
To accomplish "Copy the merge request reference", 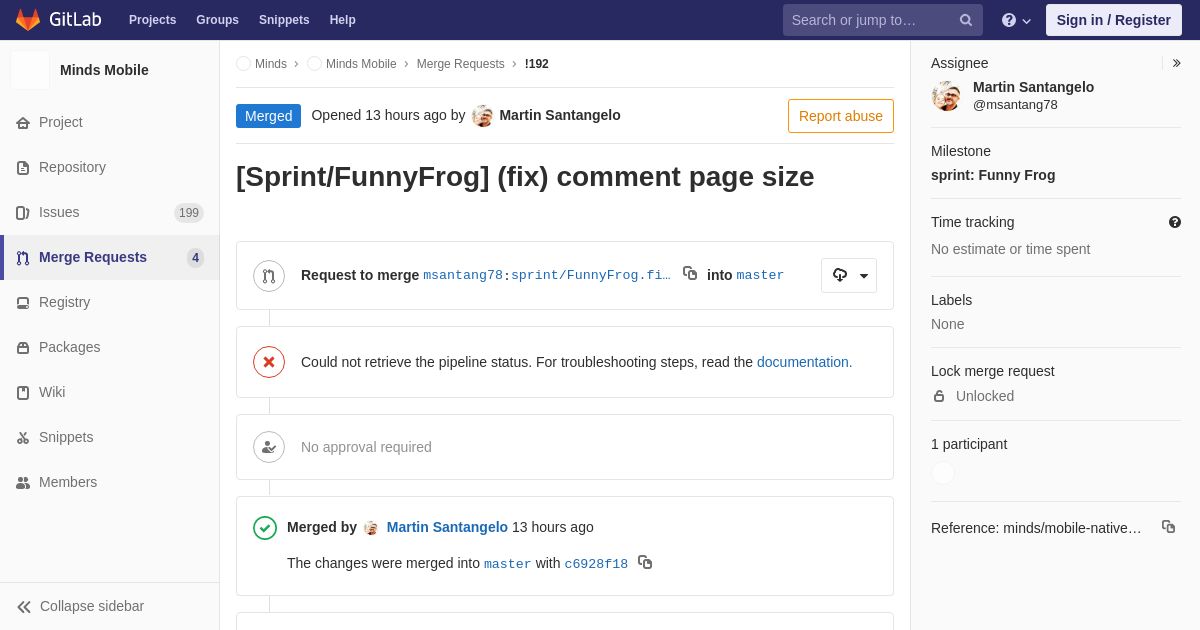I will (x=1168, y=526).
